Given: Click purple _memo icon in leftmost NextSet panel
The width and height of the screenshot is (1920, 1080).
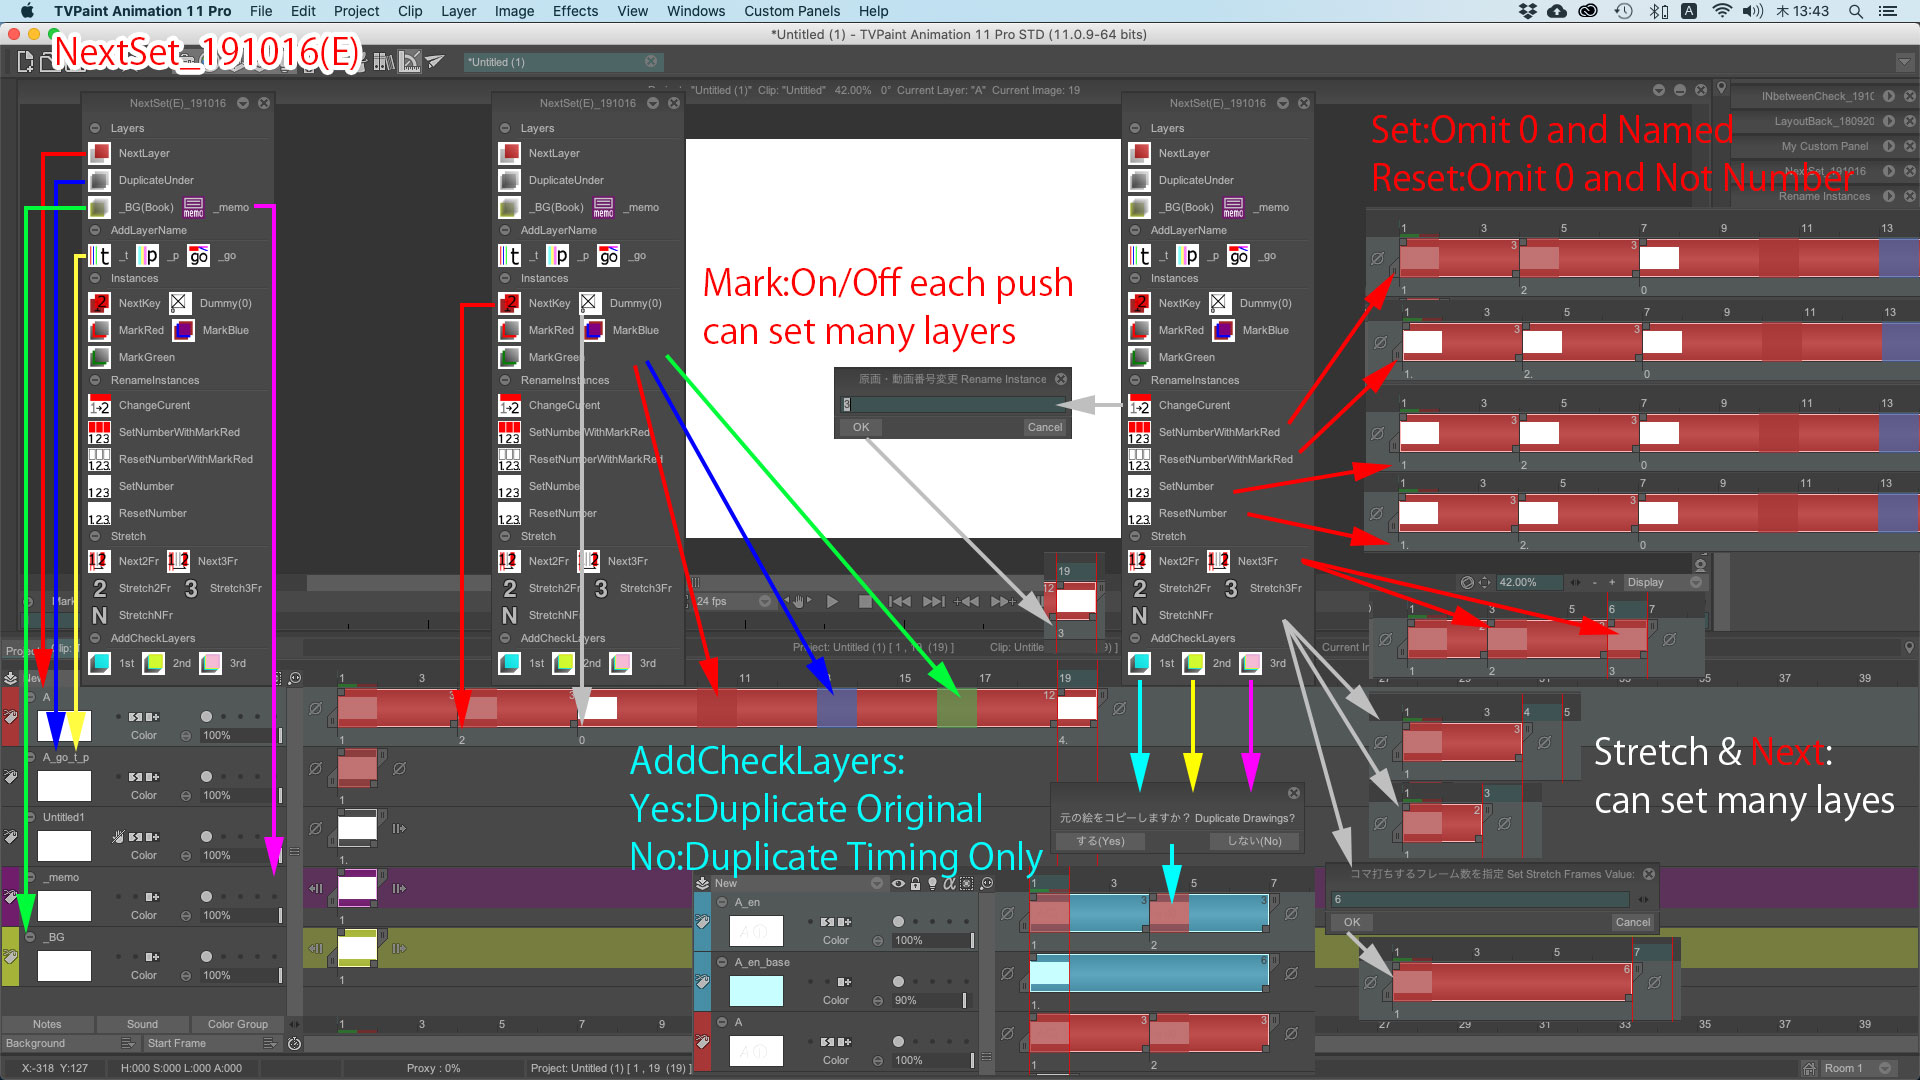Looking at the screenshot, I should point(194,207).
